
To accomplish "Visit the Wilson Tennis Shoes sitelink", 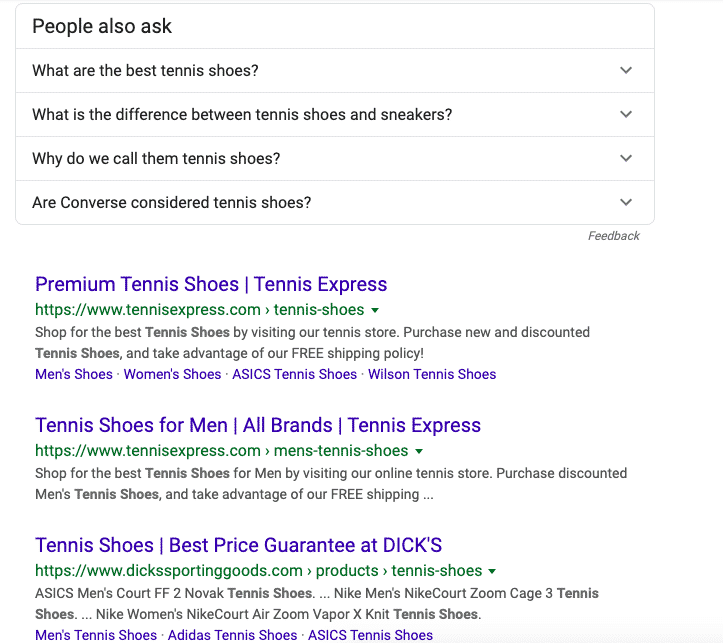I will point(432,374).
